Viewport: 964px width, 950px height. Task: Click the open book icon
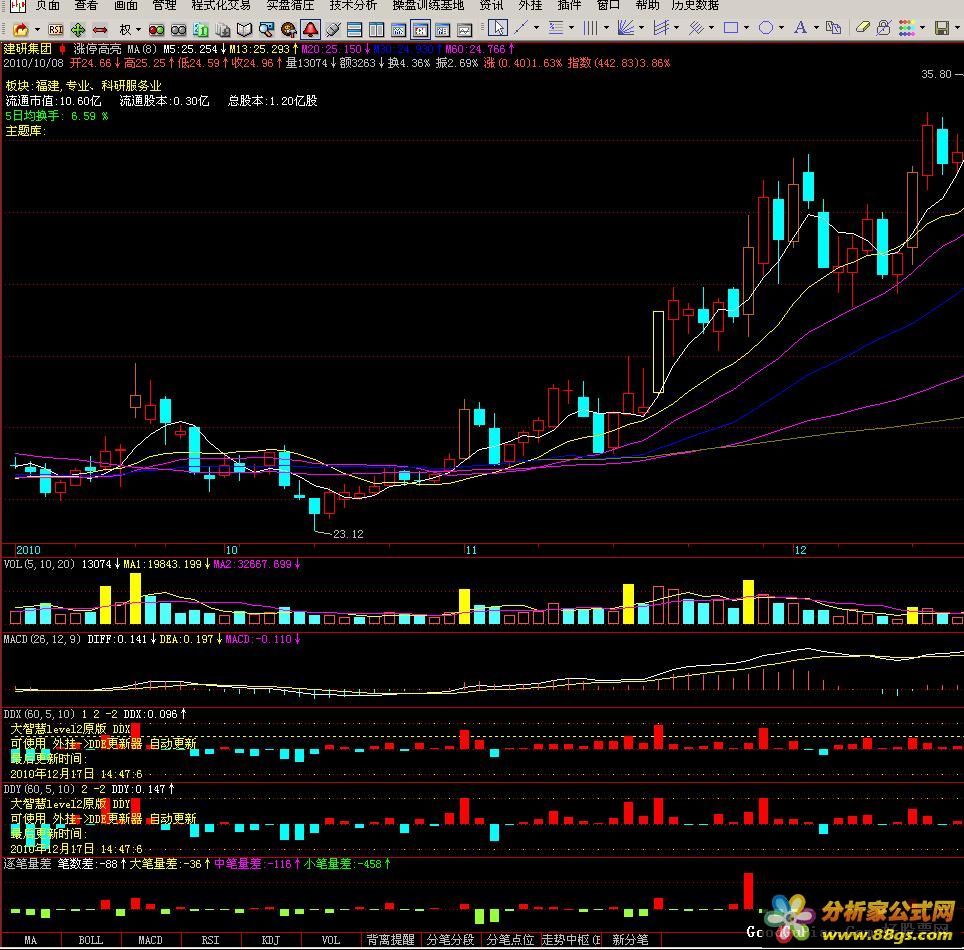245,30
